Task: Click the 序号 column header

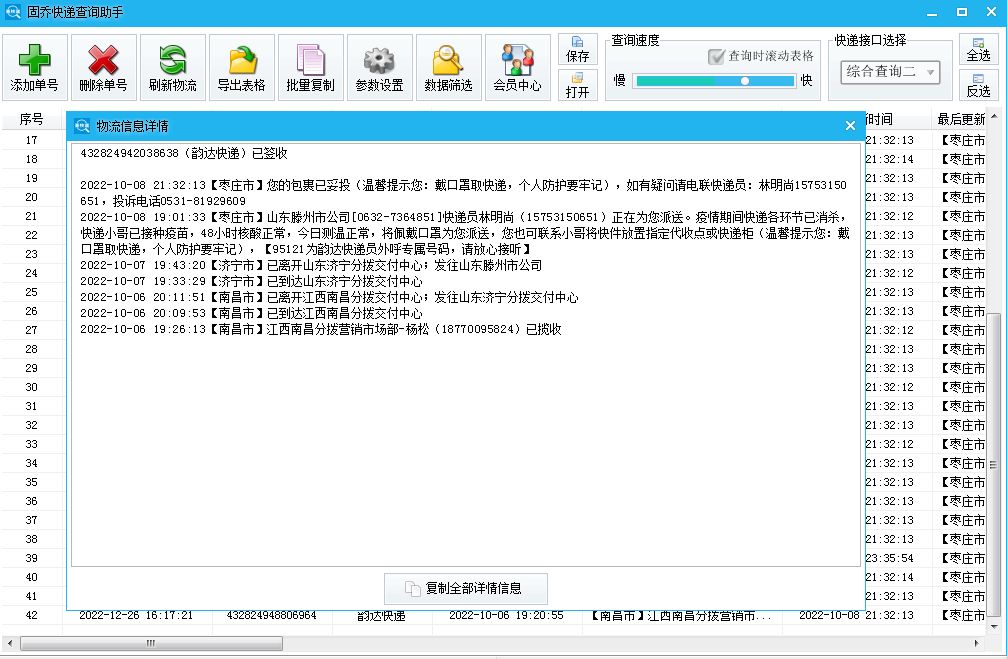Action: (33, 119)
